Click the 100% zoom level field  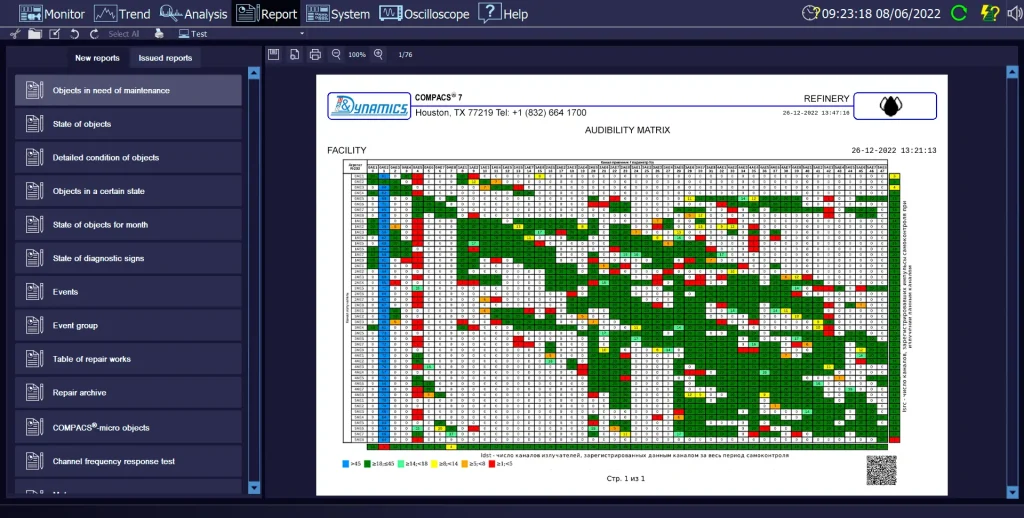coord(357,55)
